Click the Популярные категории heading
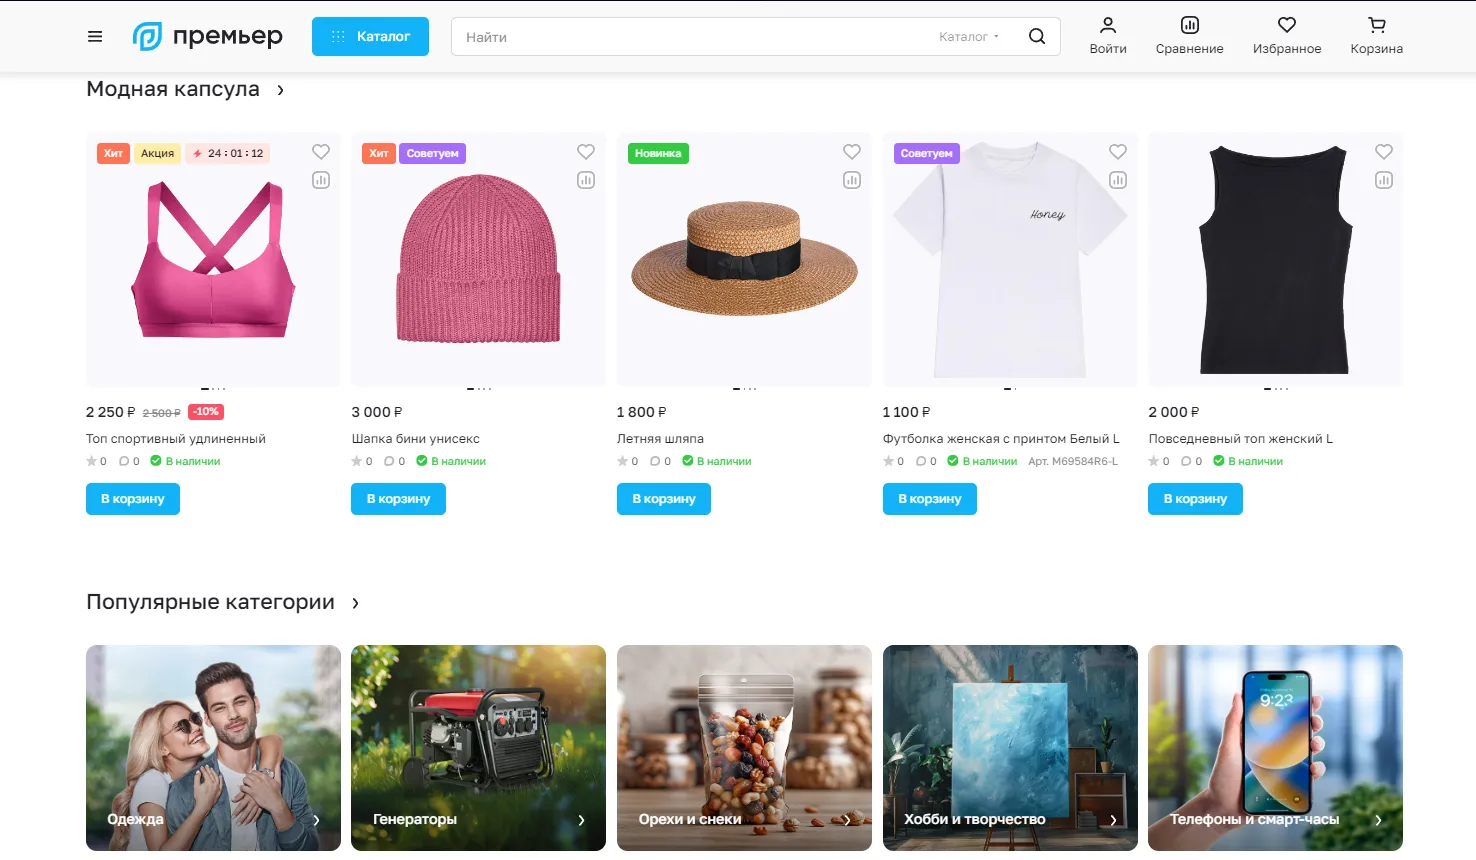 (x=210, y=602)
